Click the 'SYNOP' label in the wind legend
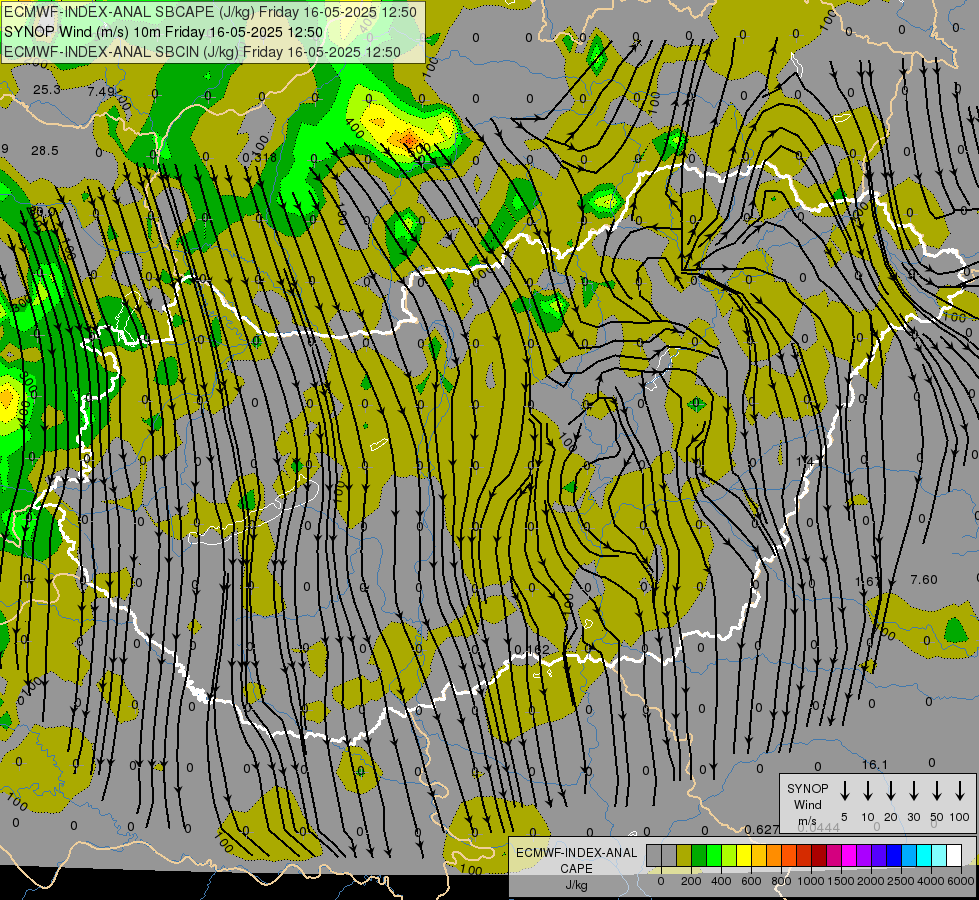 pyautogui.click(x=807, y=789)
